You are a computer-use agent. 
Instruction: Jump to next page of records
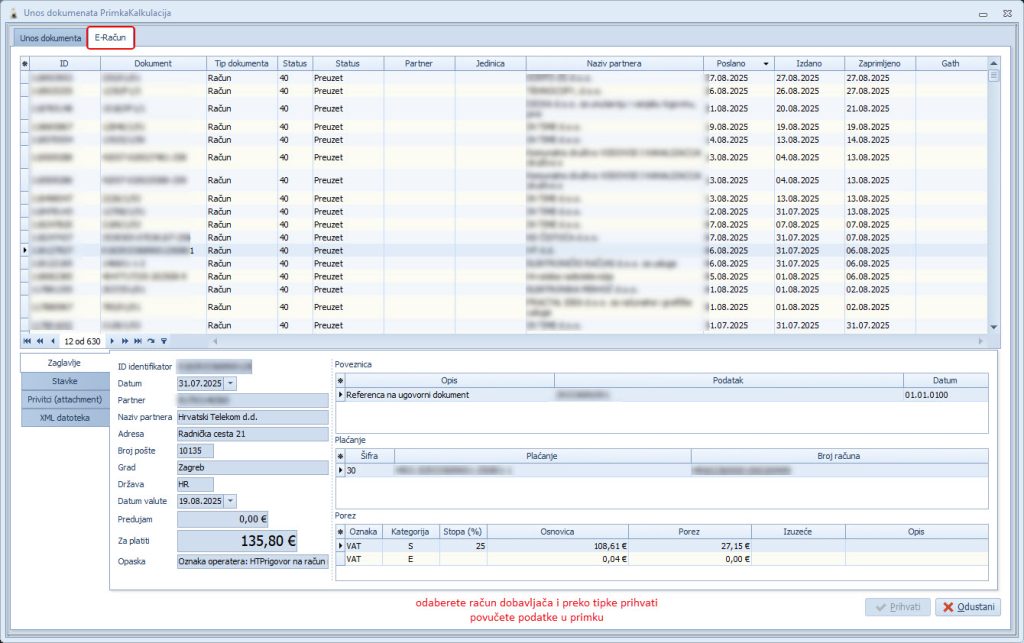pos(125,341)
